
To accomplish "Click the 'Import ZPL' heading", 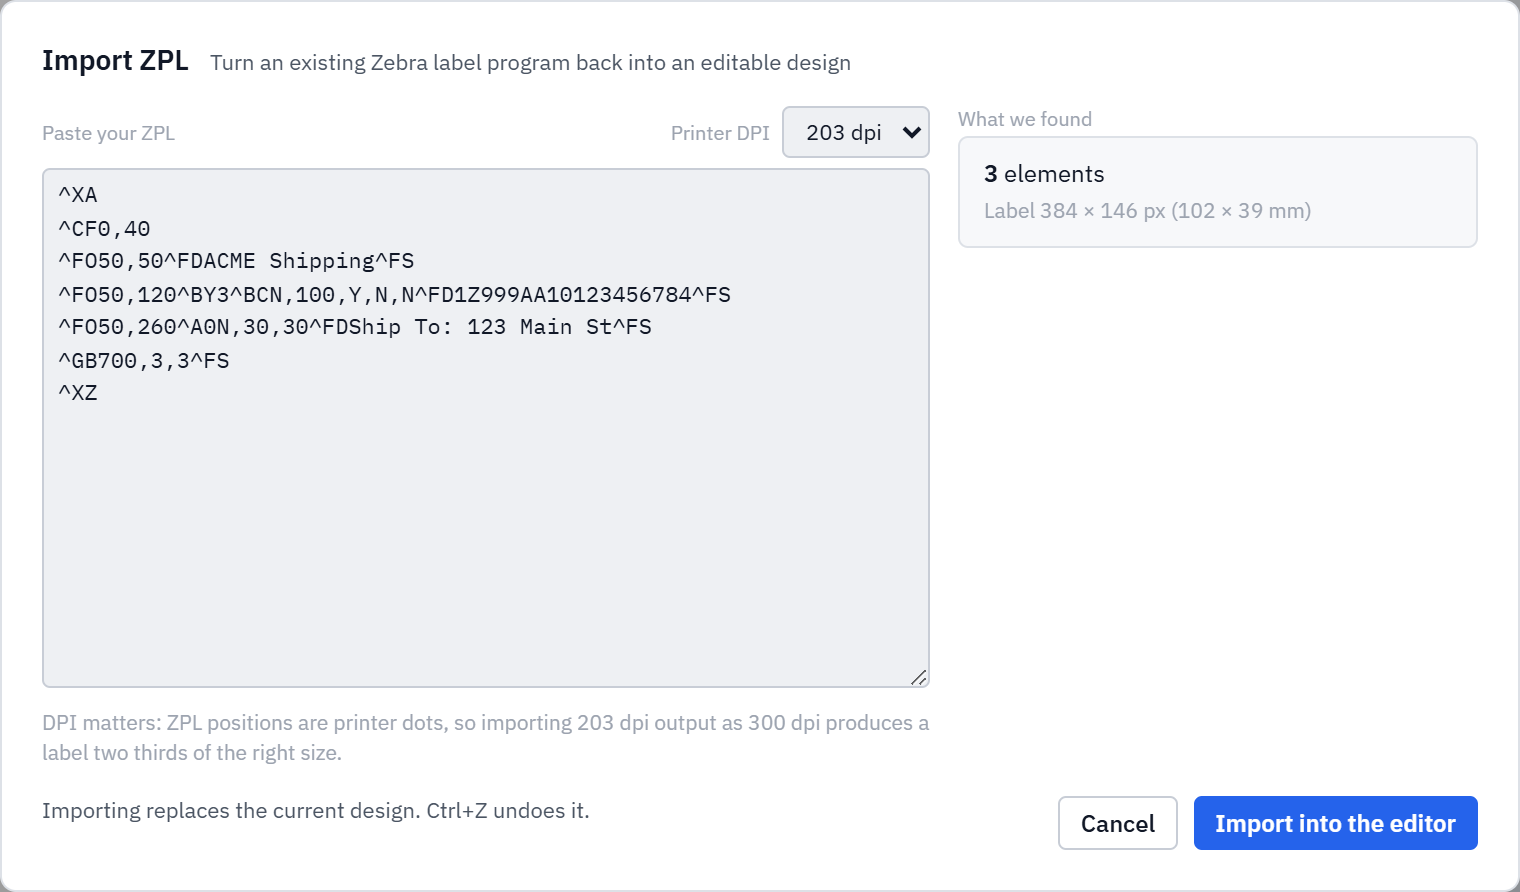I will 115,60.
